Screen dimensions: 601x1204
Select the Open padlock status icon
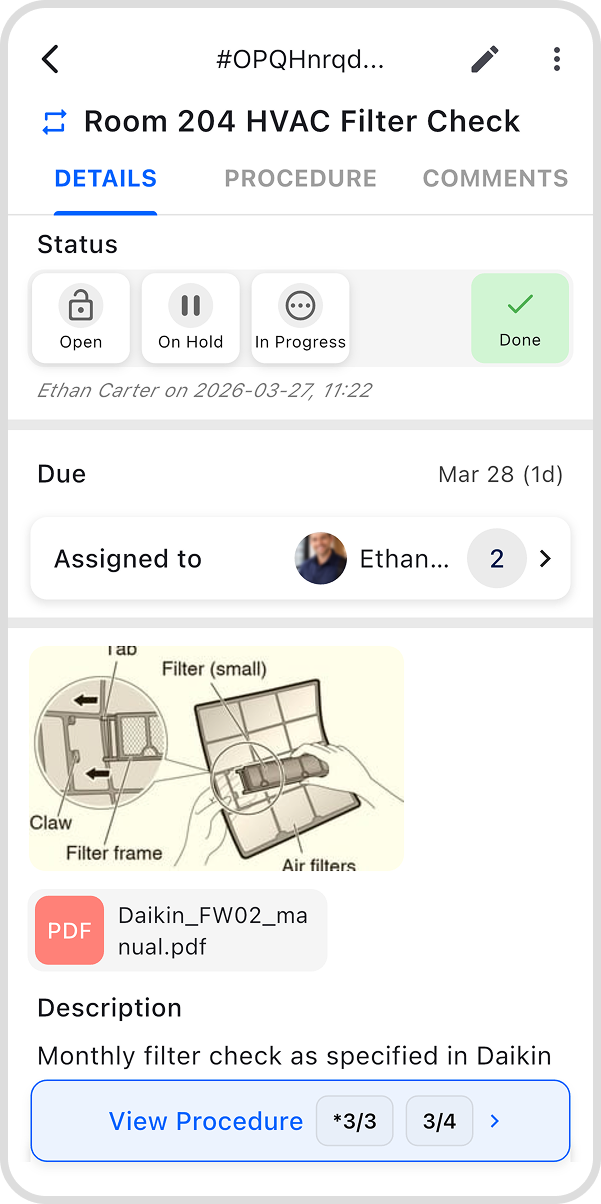click(80, 304)
